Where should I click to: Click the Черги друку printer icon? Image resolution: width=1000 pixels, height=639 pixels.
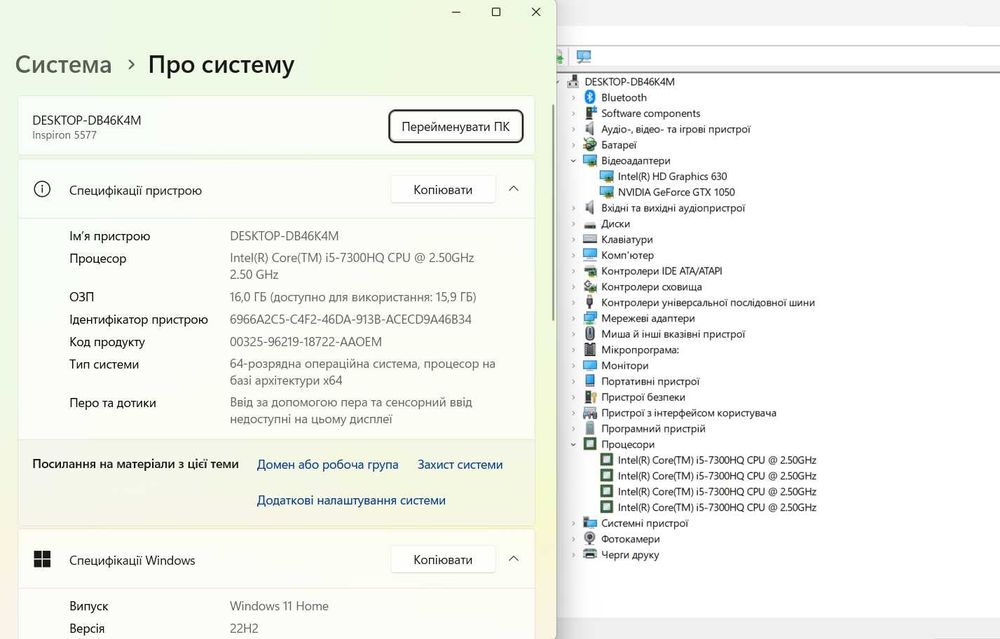pyautogui.click(x=590, y=555)
